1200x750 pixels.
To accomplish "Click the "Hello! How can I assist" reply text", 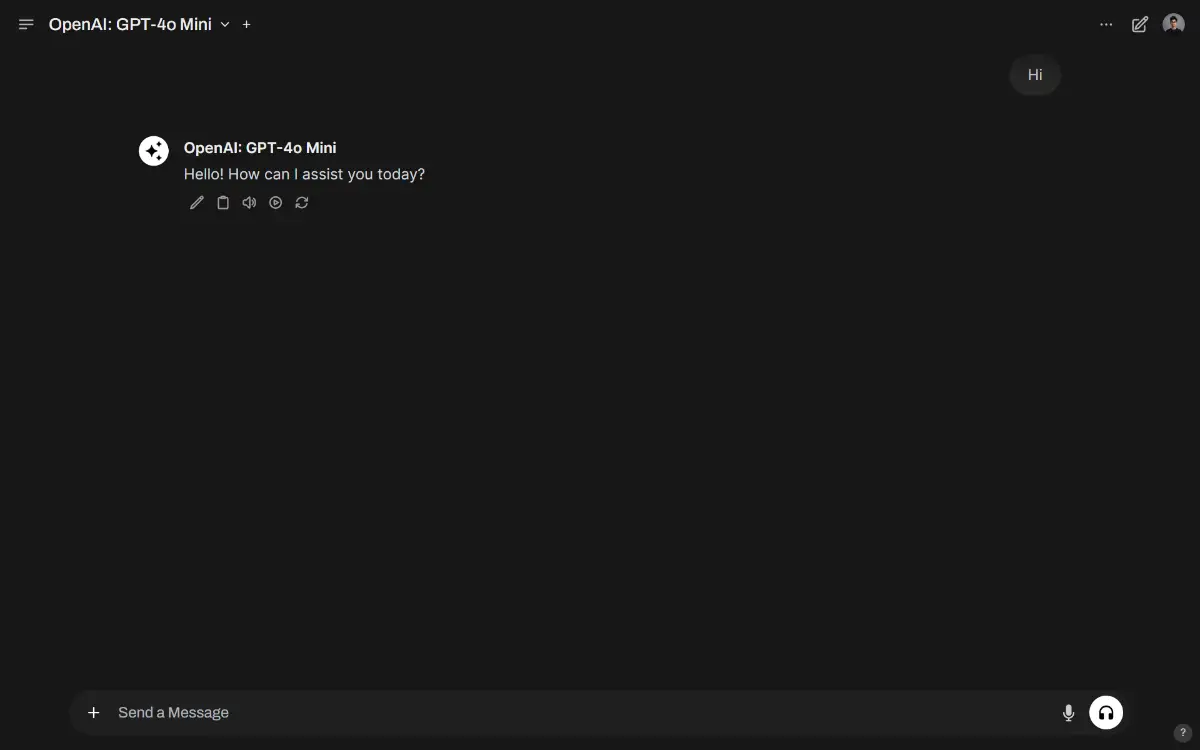I will click(304, 174).
